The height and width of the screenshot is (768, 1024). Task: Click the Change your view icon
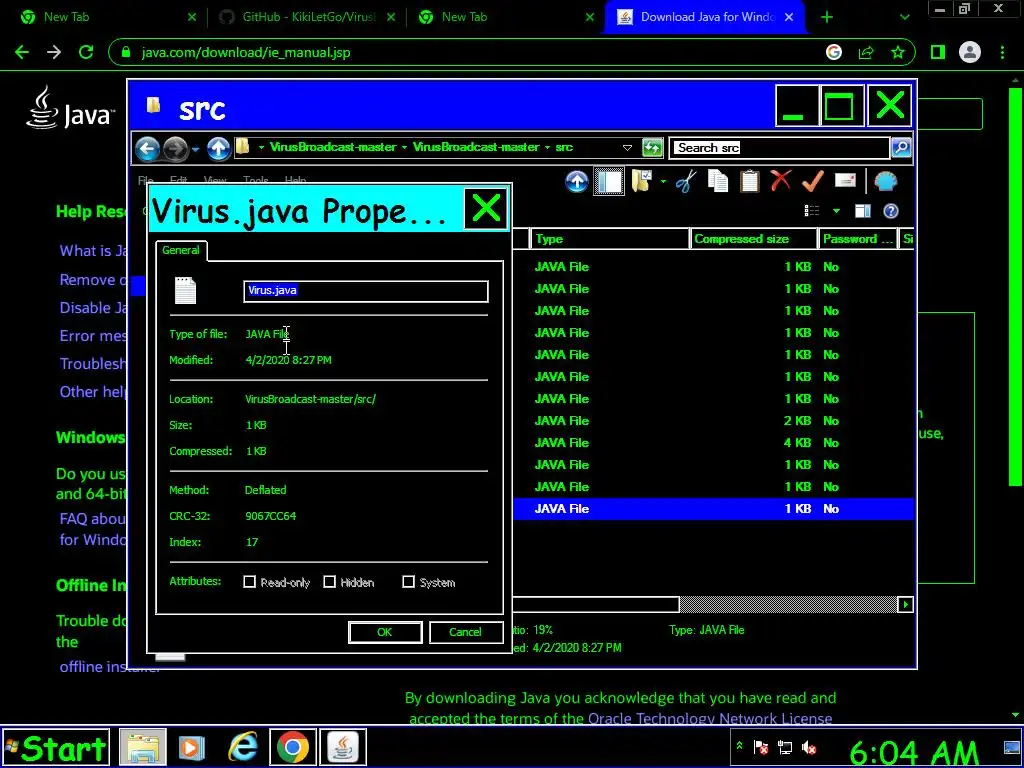(812, 210)
